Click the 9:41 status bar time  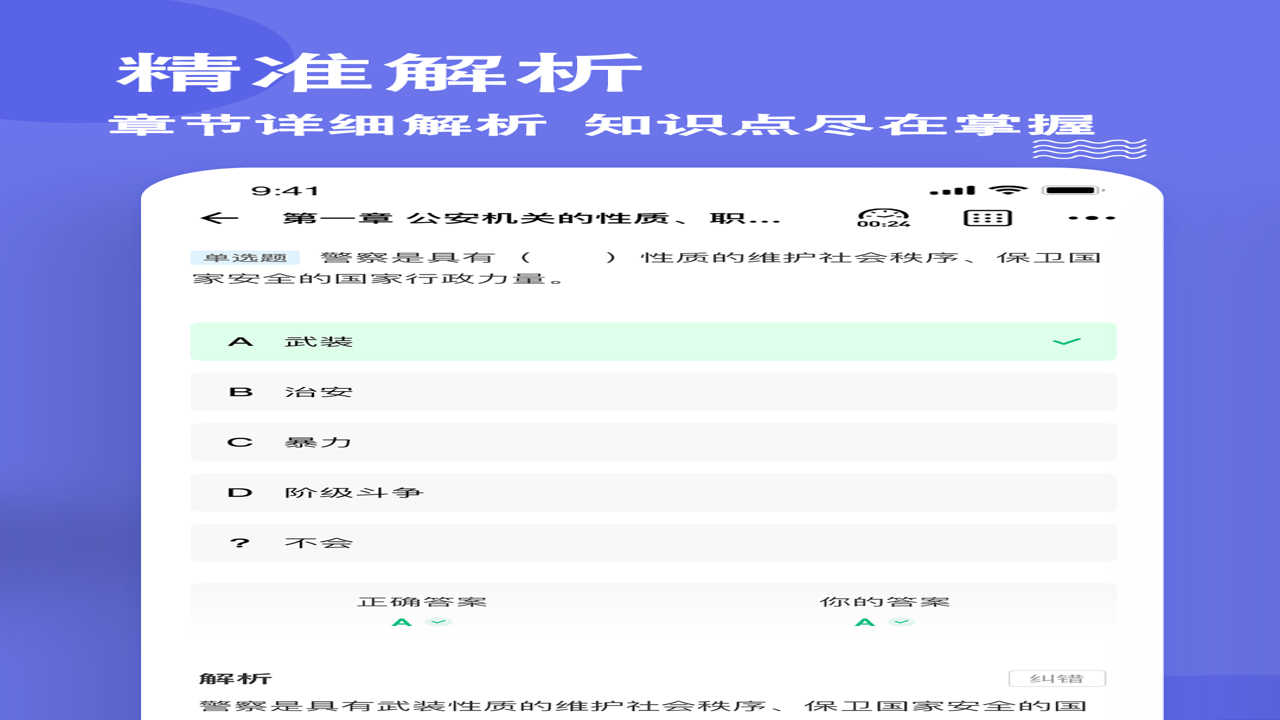coord(285,190)
